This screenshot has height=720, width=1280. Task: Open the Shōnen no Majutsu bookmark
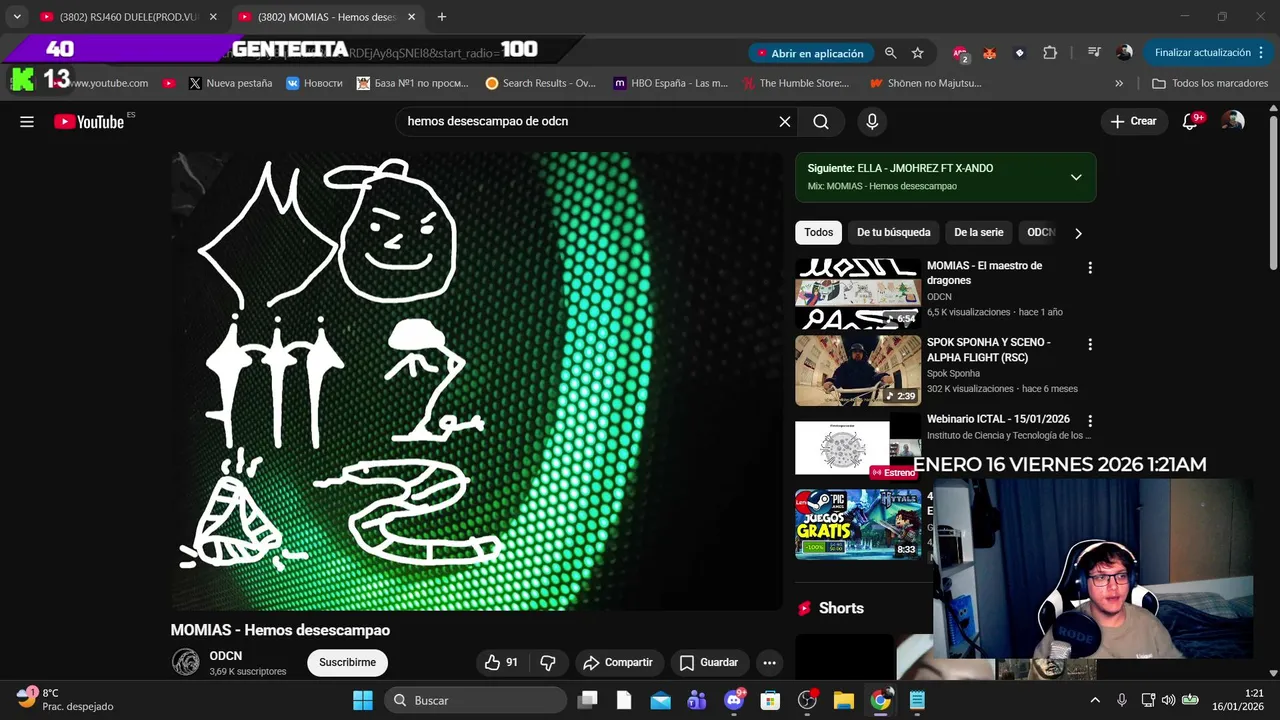(x=925, y=83)
